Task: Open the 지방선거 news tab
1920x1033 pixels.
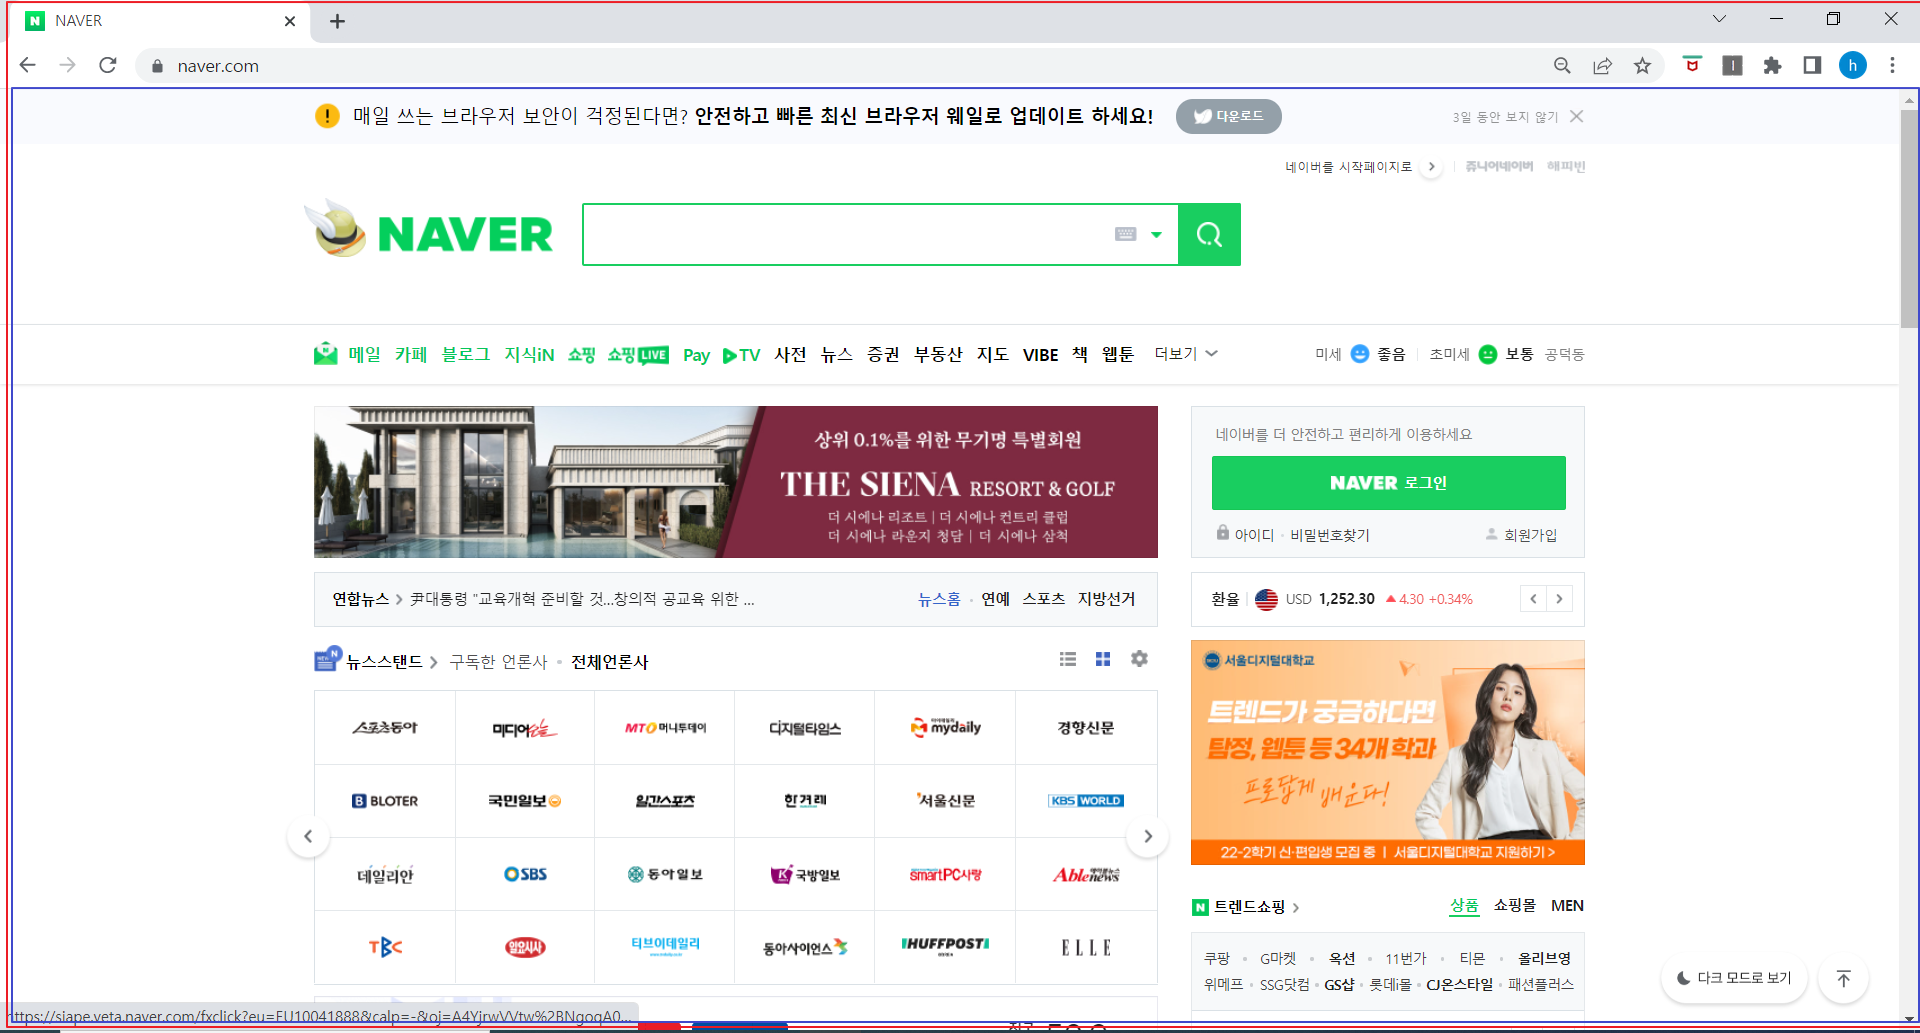Action: pos(1106,599)
